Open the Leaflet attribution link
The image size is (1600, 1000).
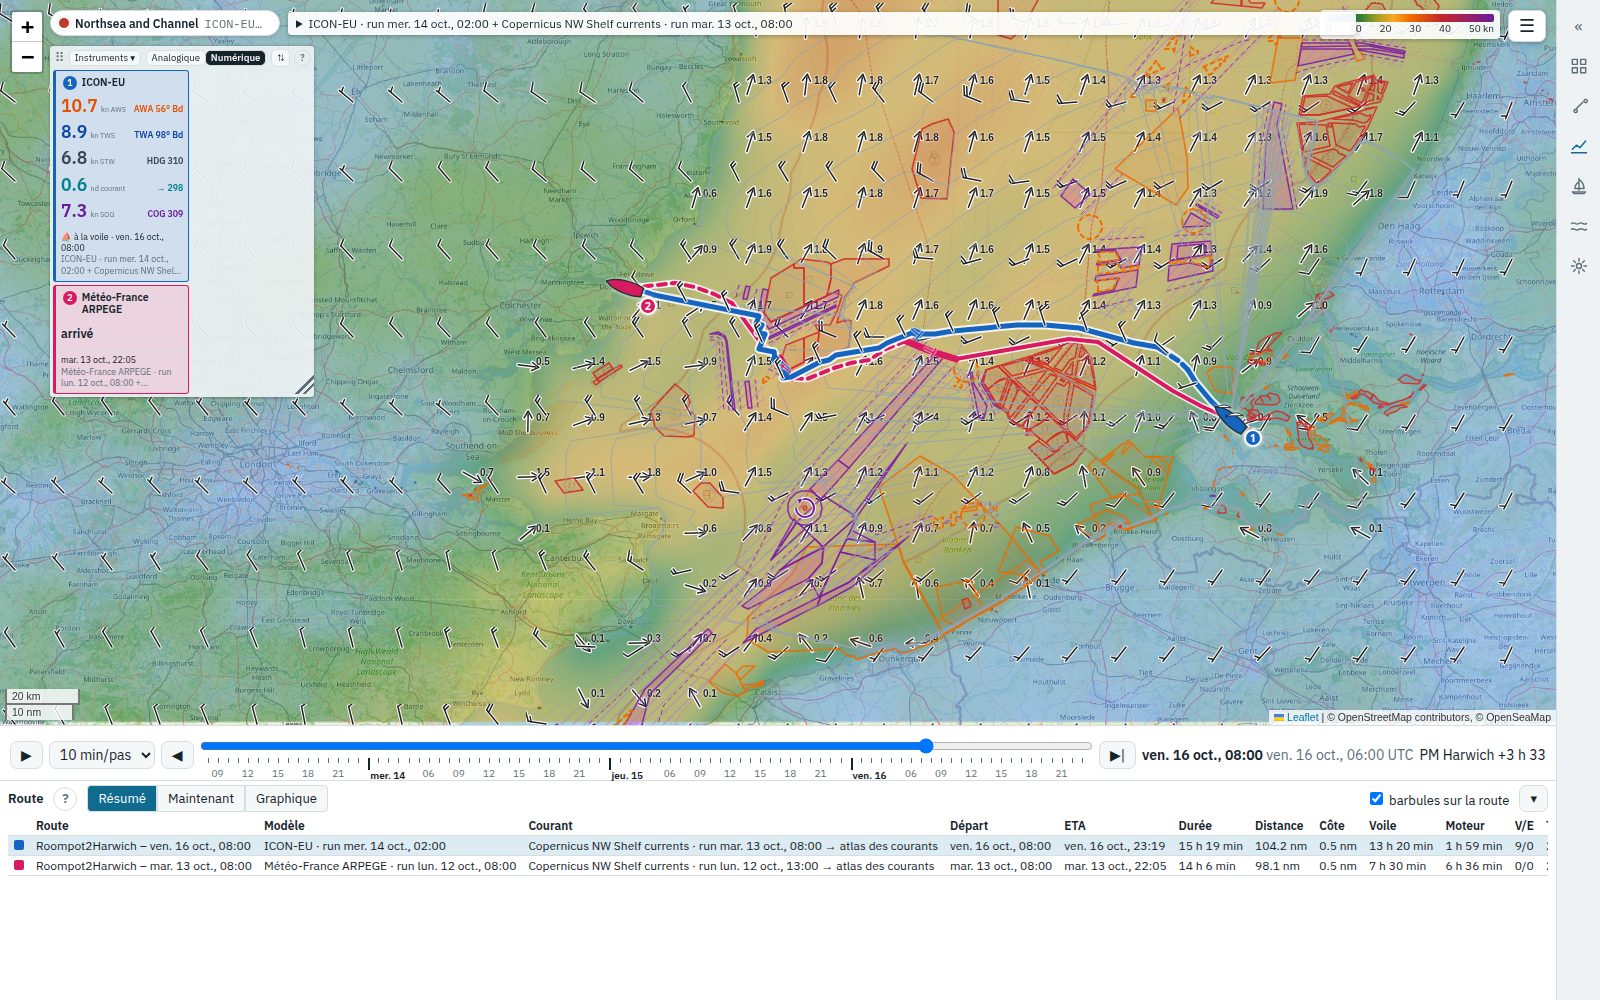(x=1302, y=717)
